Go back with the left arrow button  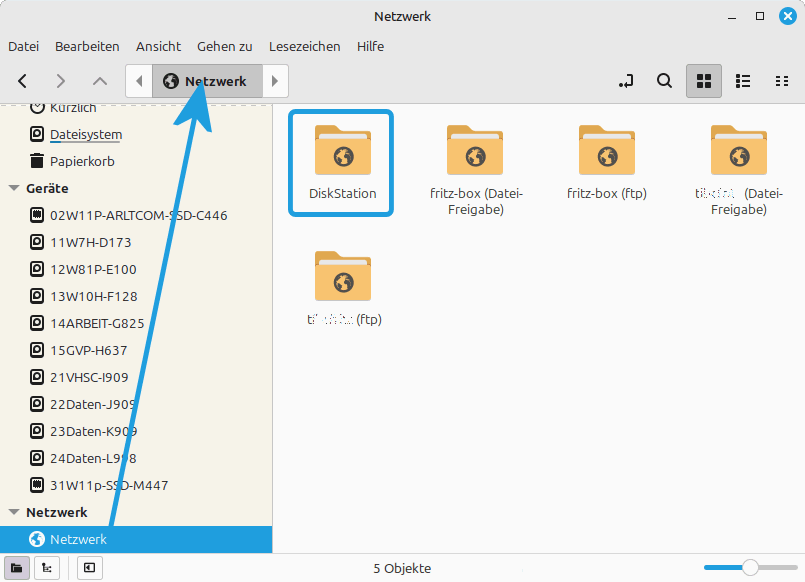point(22,81)
